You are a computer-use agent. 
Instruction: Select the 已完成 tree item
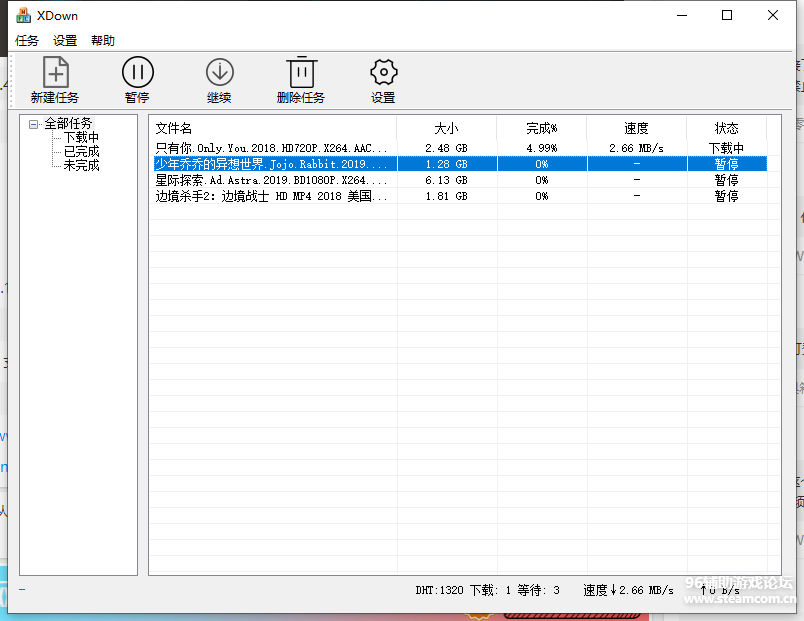pos(81,152)
